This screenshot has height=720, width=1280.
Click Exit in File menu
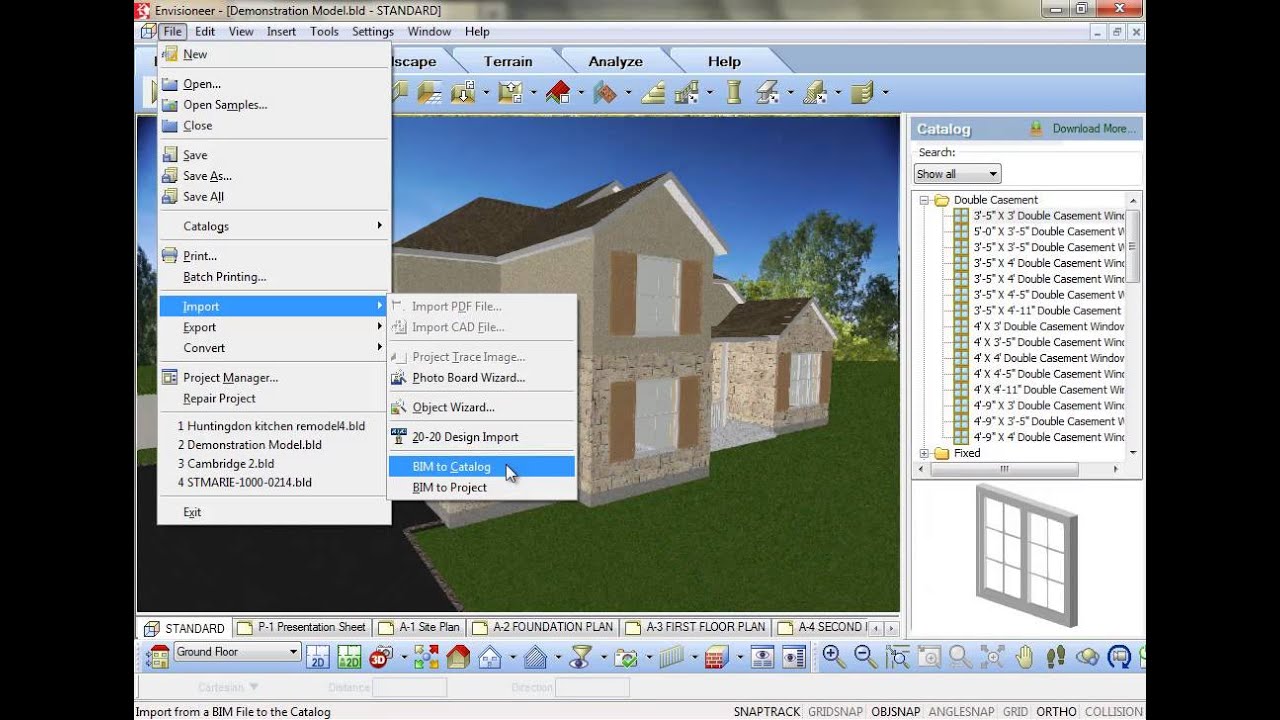point(274,512)
